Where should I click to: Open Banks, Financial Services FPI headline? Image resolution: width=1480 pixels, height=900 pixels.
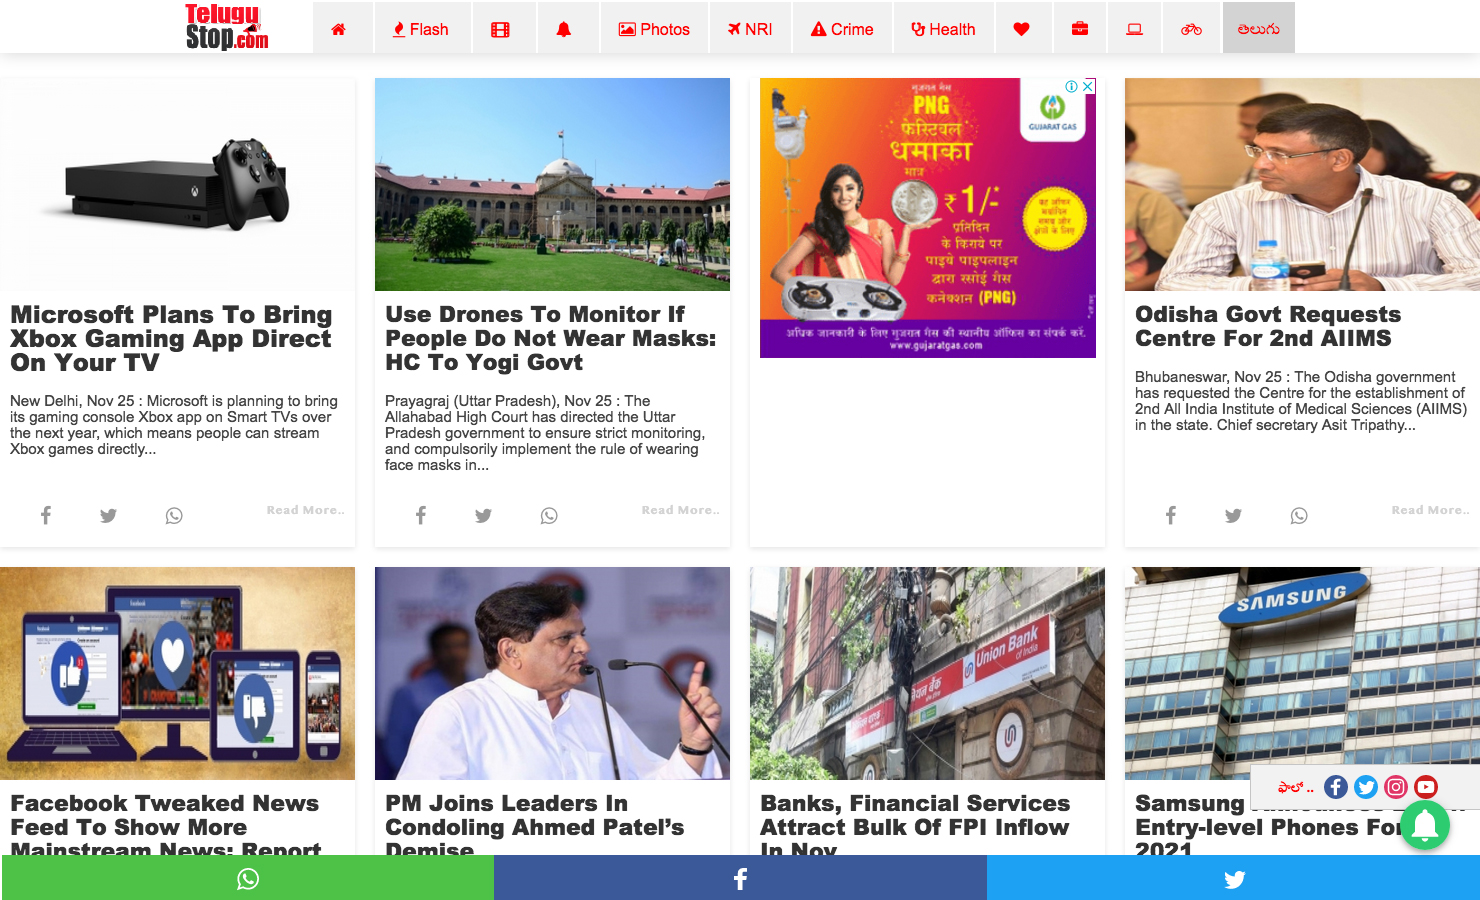915,824
